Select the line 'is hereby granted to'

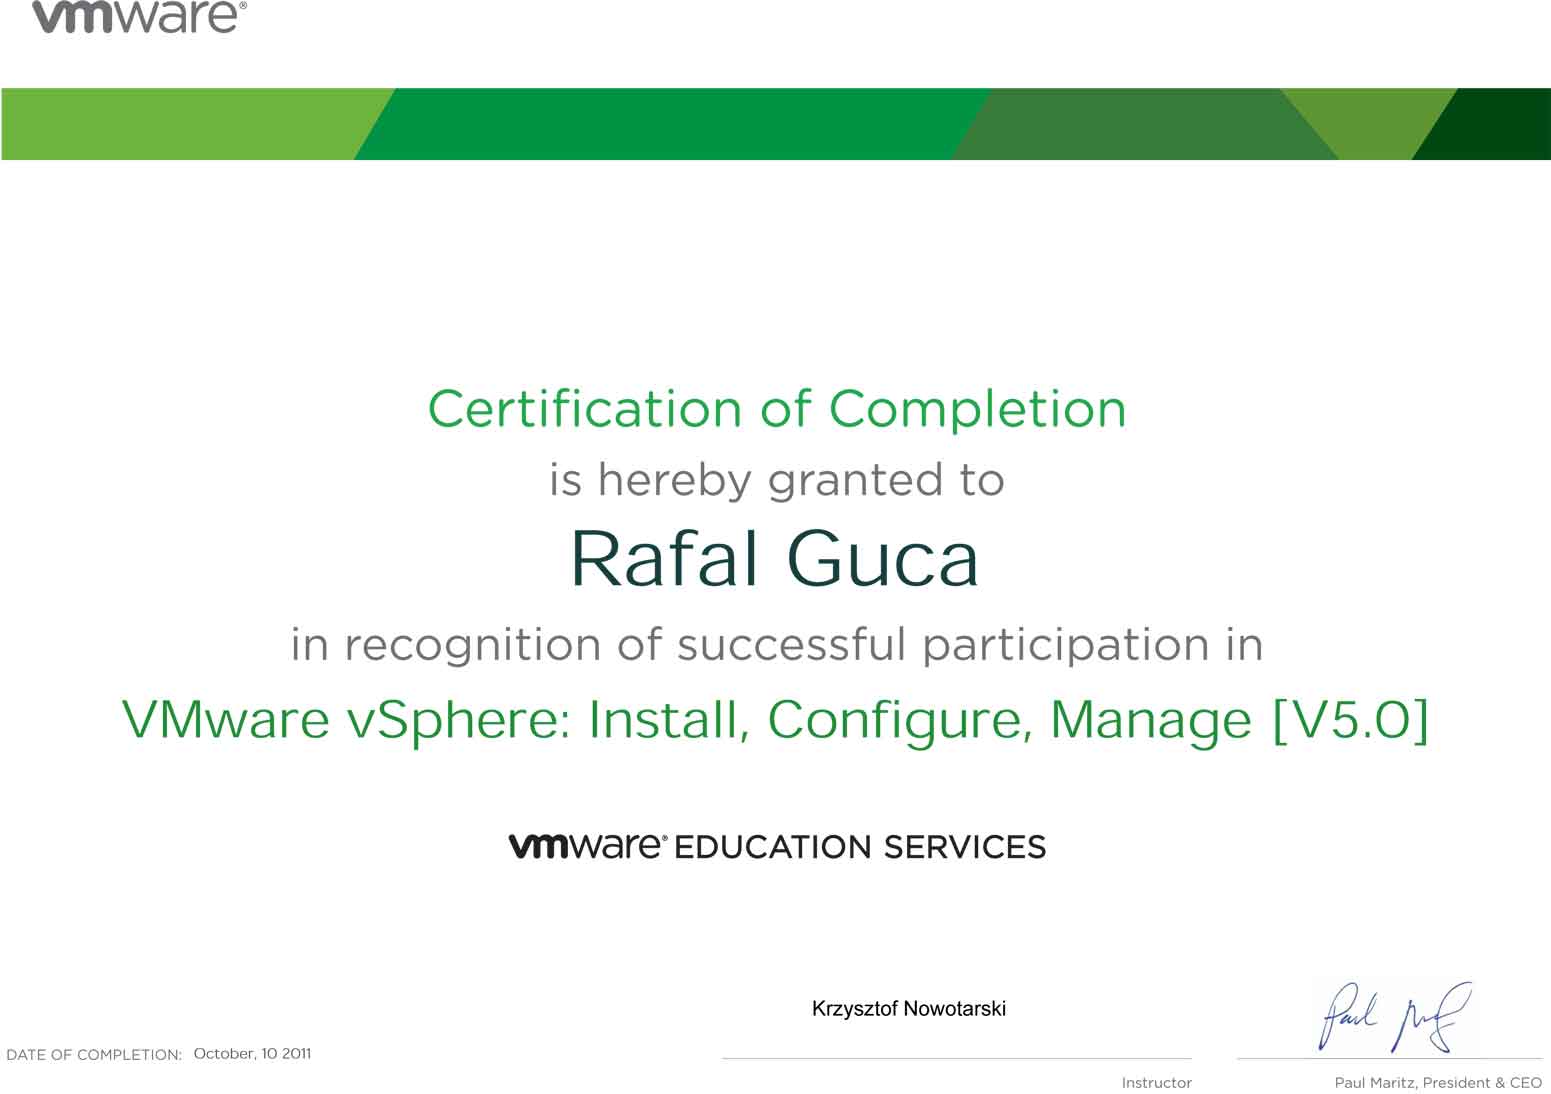coord(776,480)
